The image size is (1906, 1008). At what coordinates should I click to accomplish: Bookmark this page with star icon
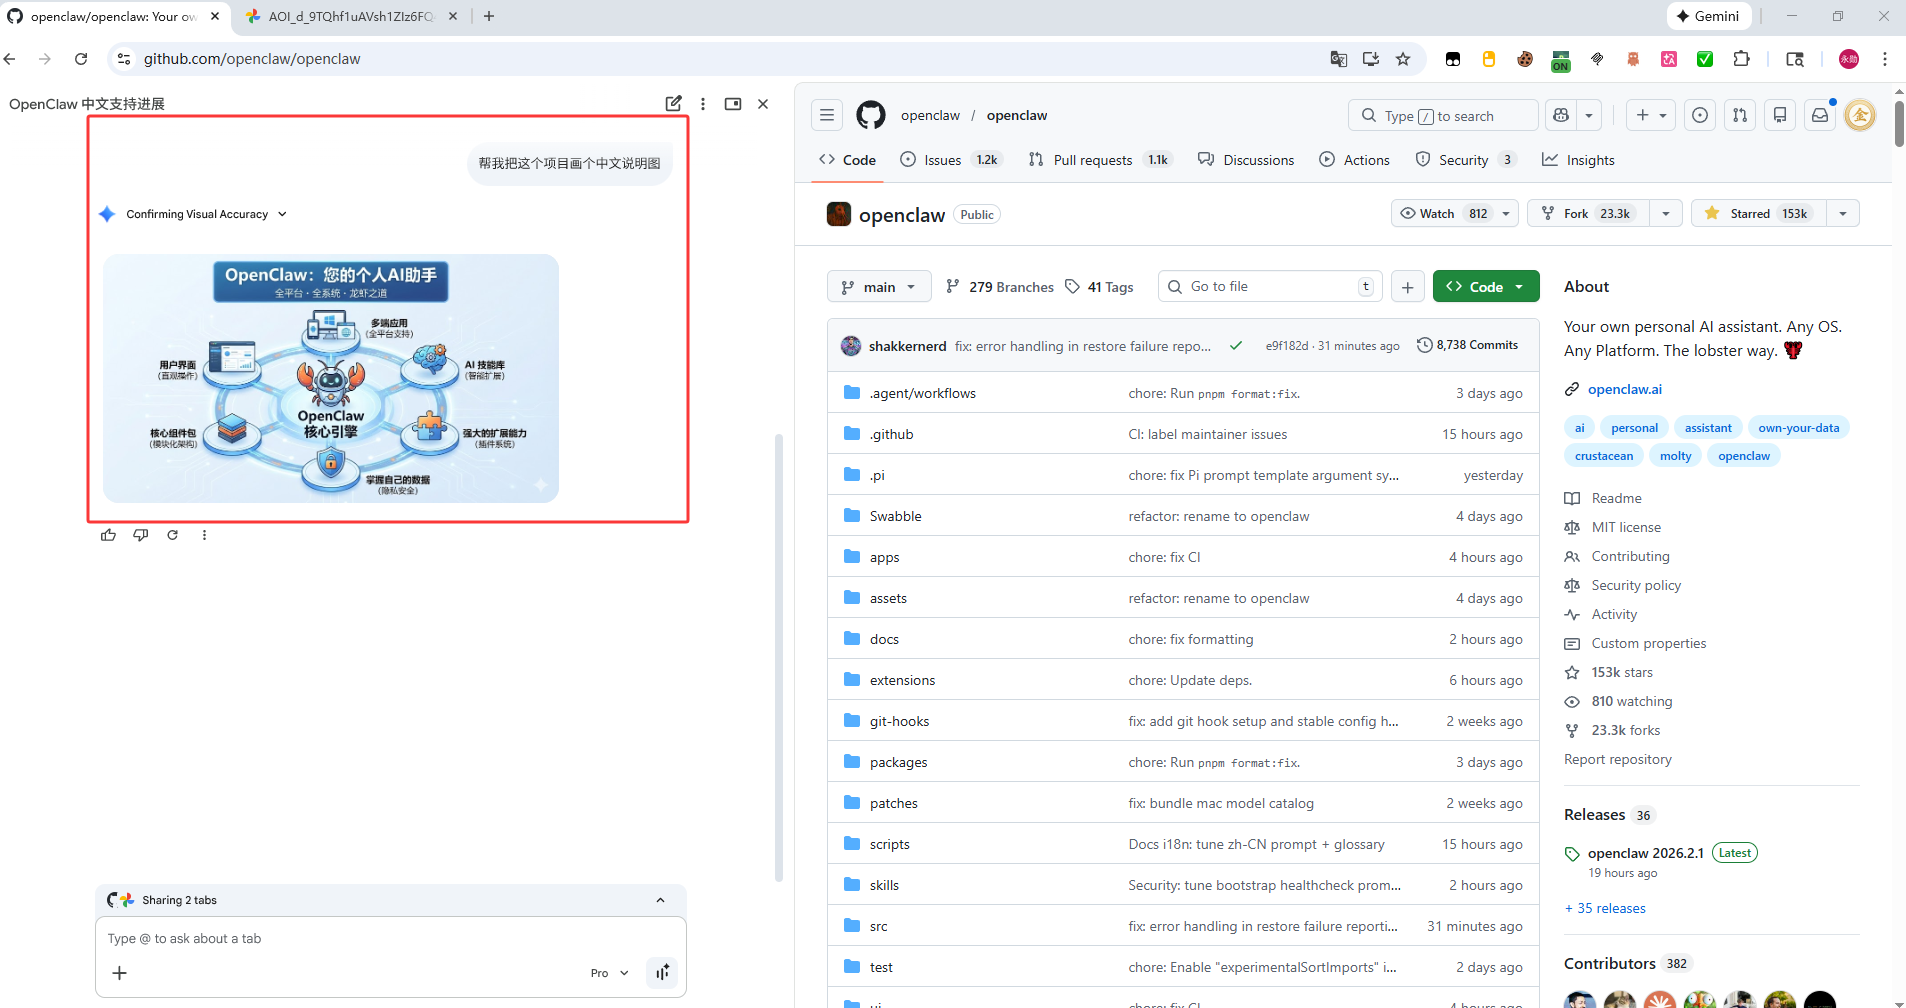pos(1403,59)
